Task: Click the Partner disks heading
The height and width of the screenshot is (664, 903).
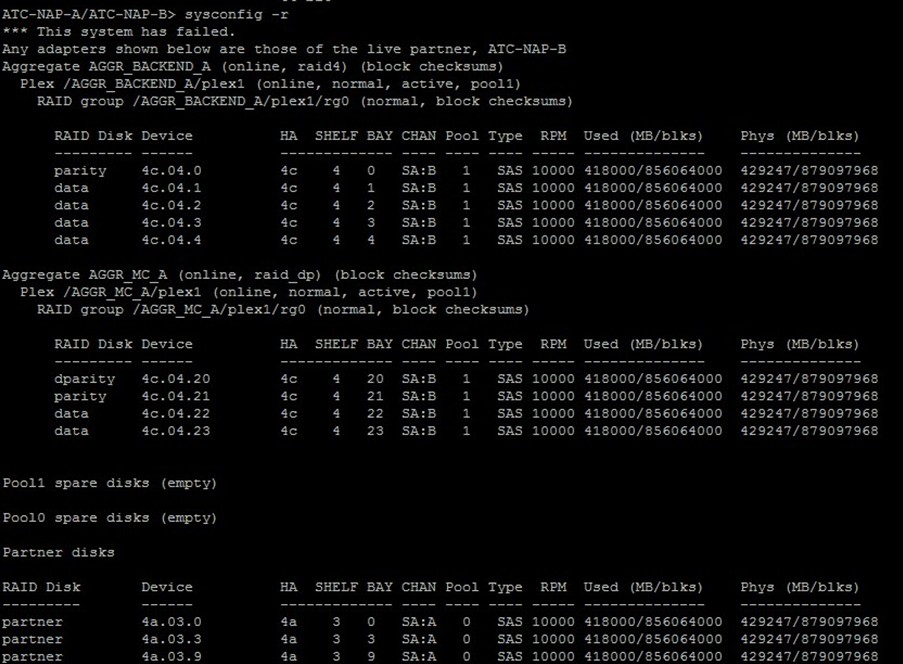Action: tap(58, 552)
